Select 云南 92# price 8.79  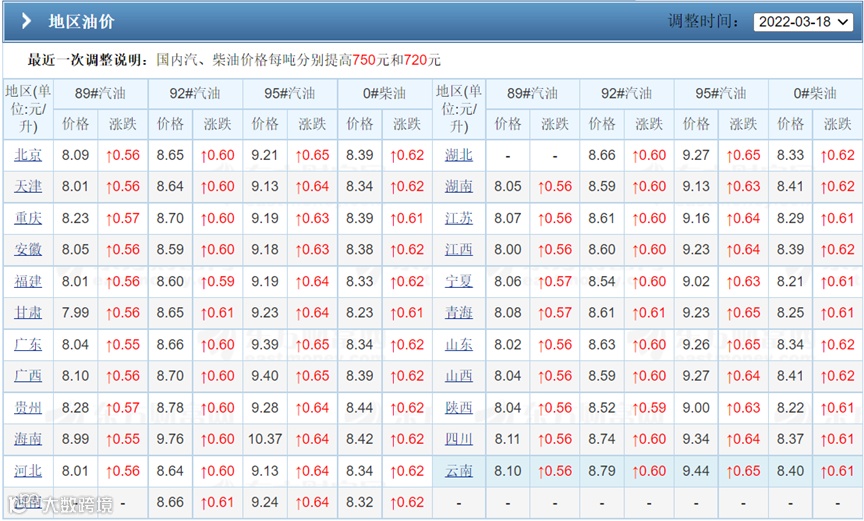click(x=602, y=471)
